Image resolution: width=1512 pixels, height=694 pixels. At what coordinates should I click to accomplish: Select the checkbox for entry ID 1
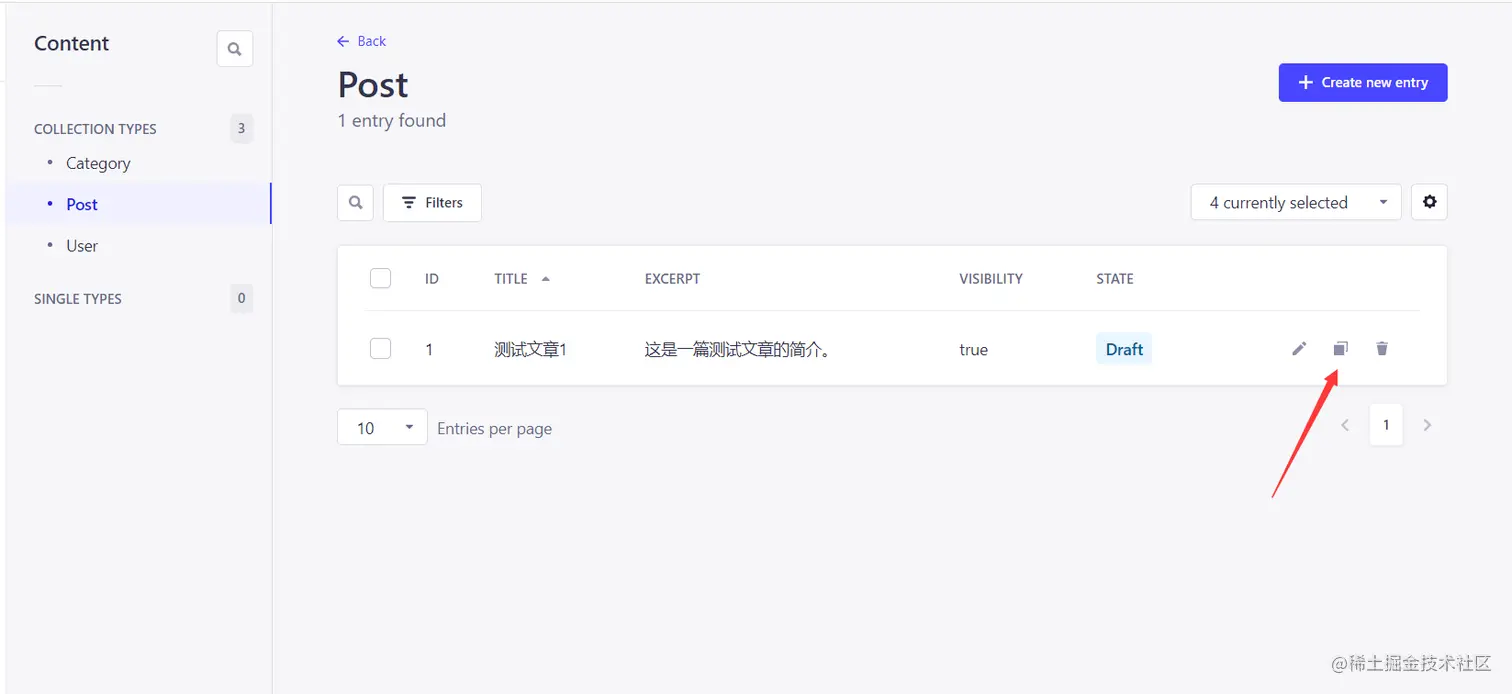click(x=380, y=348)
